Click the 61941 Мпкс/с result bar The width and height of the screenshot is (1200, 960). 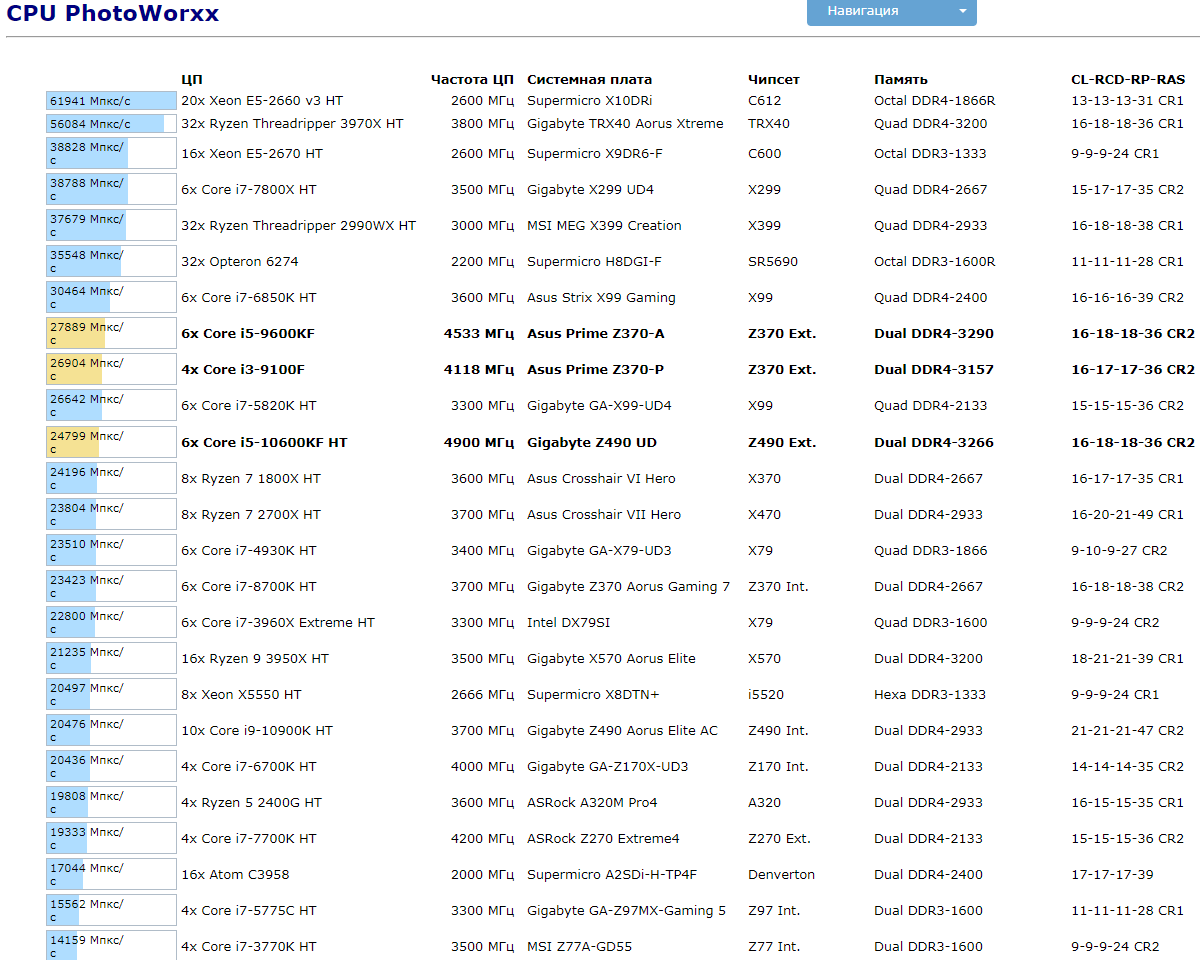tap(111, 101)
